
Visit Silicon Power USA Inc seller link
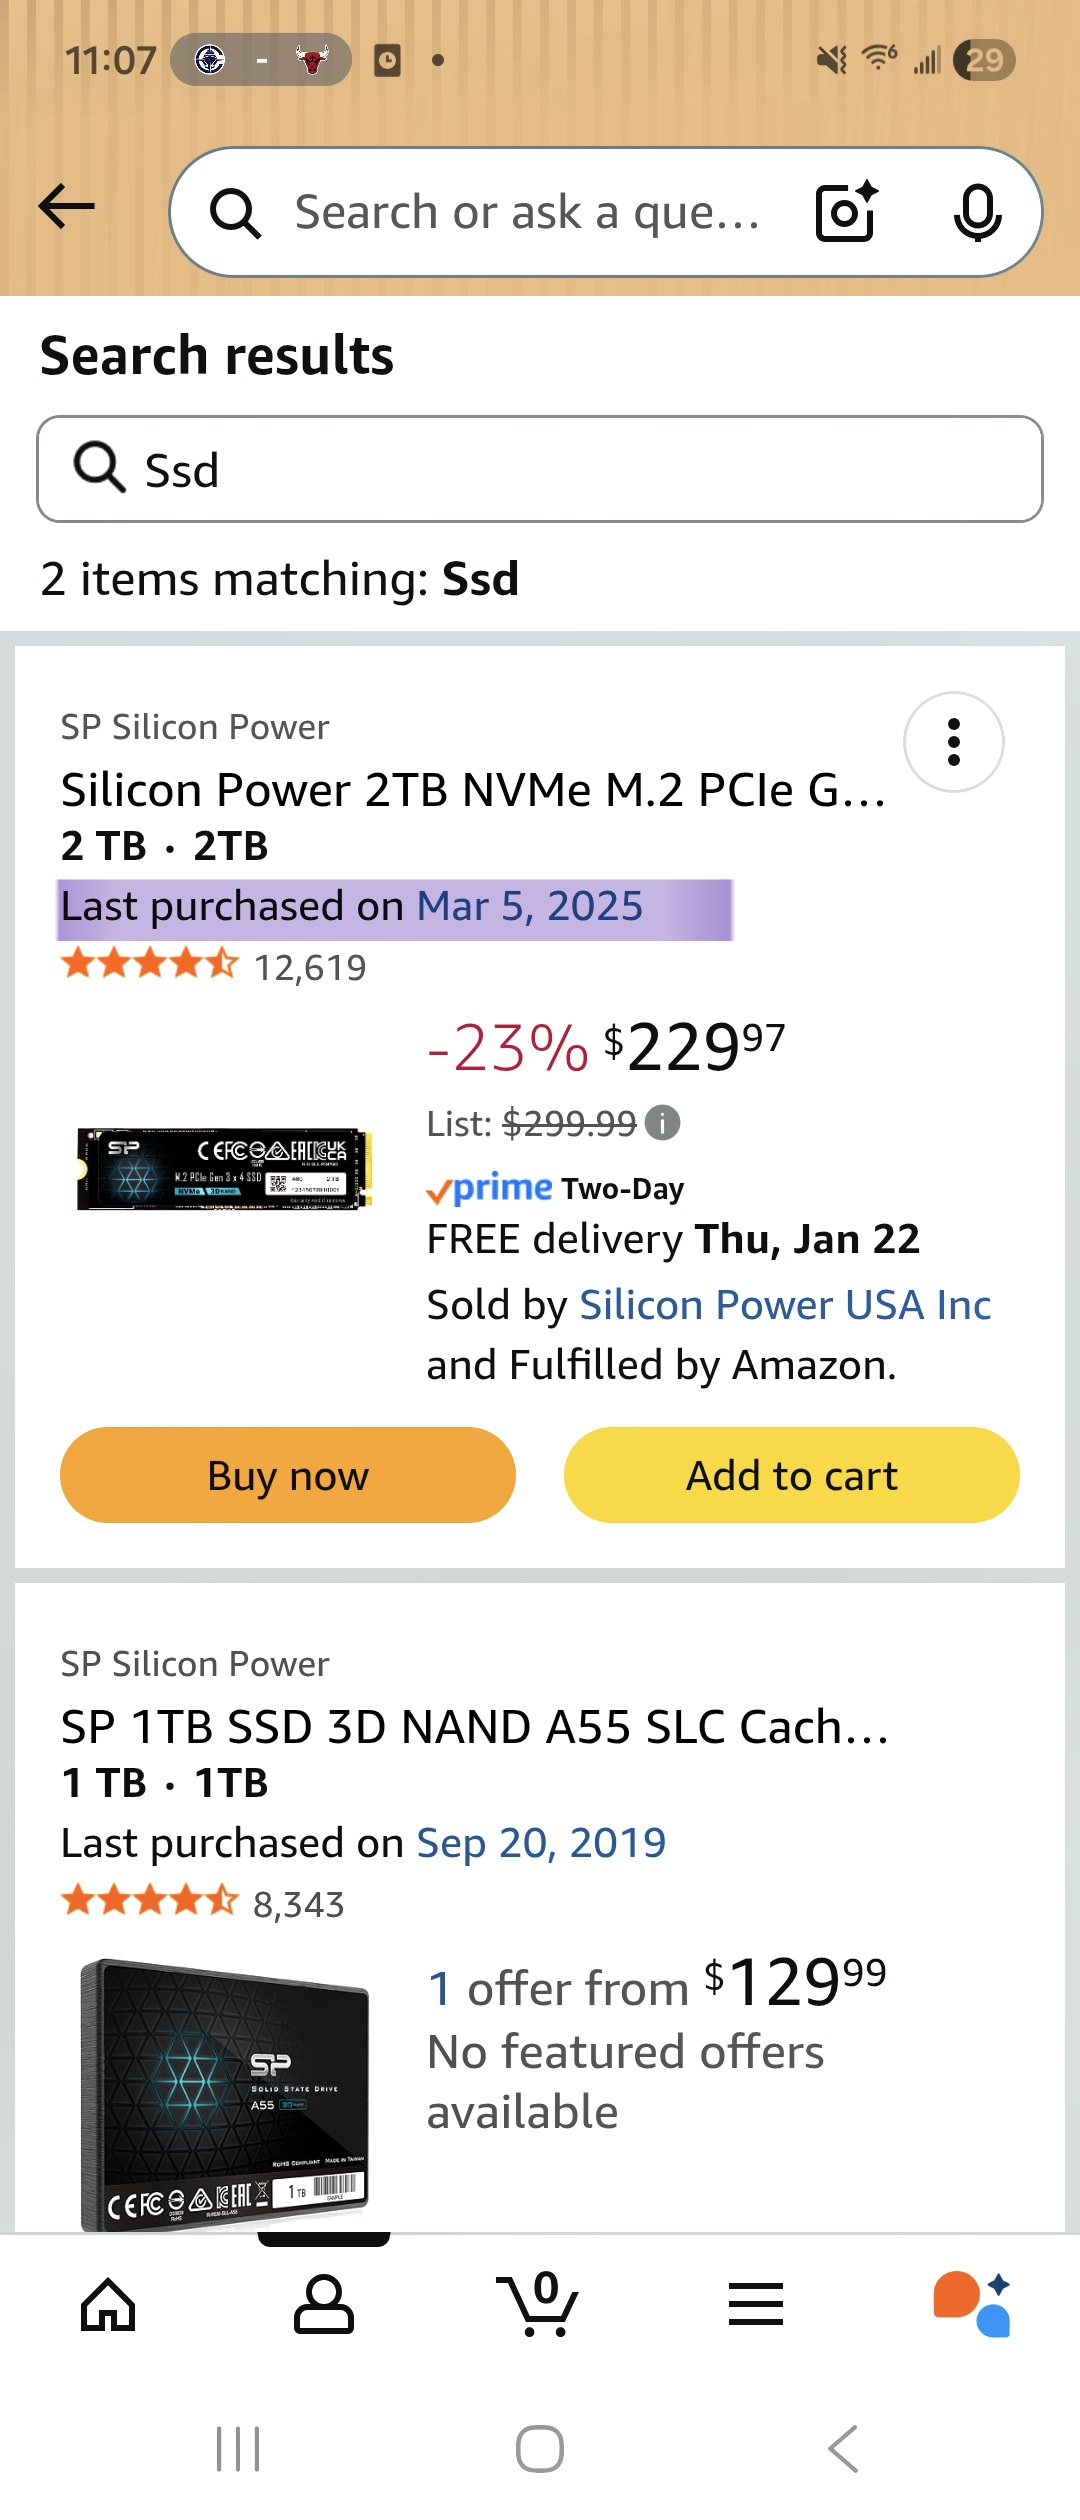point(785,1304)
